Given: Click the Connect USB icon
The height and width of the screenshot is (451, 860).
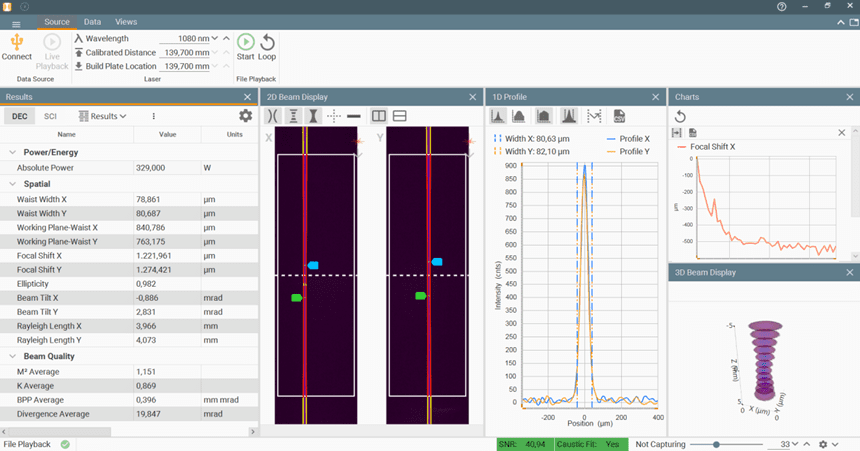Looking at the screenshot, I should pyautogui.click(x=17, y=42).
